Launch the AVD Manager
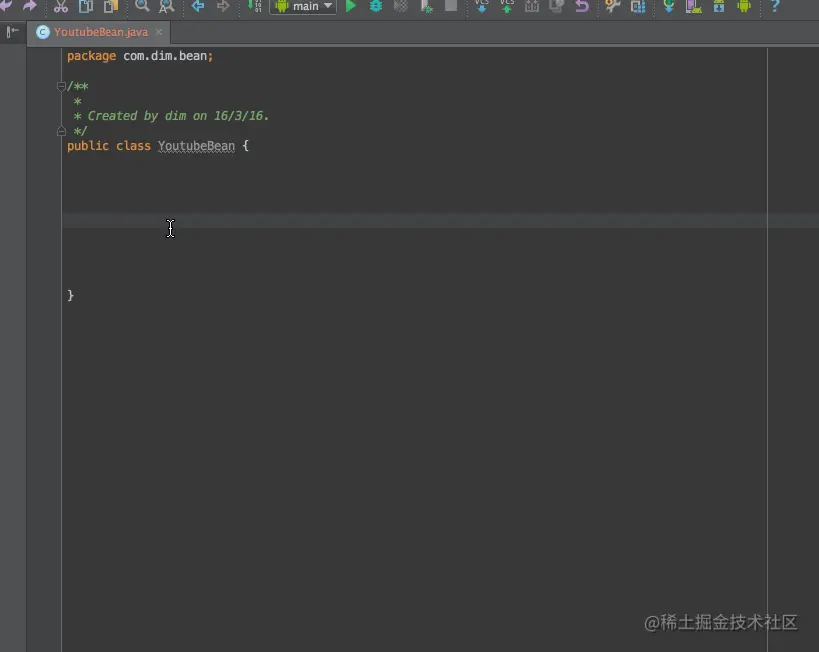819x652 pixels. [692, 7]
